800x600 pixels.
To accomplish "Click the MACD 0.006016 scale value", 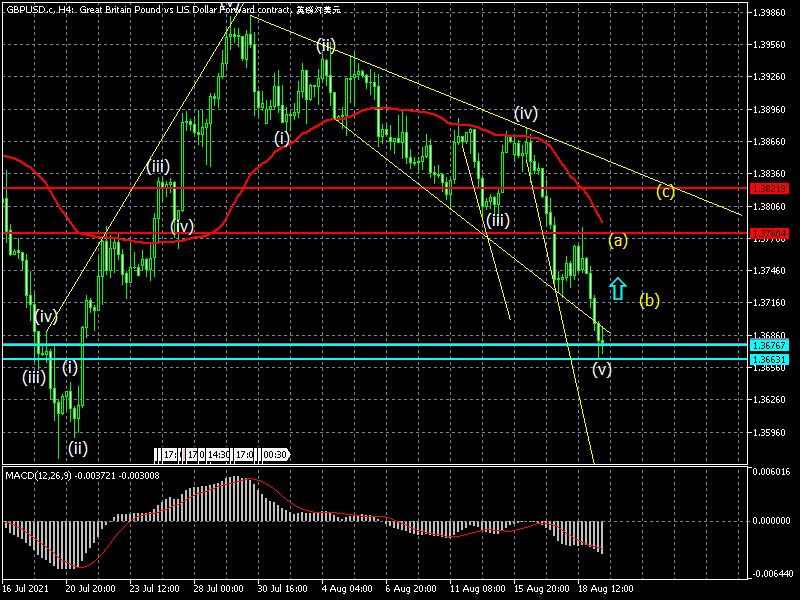I will 772,471.
